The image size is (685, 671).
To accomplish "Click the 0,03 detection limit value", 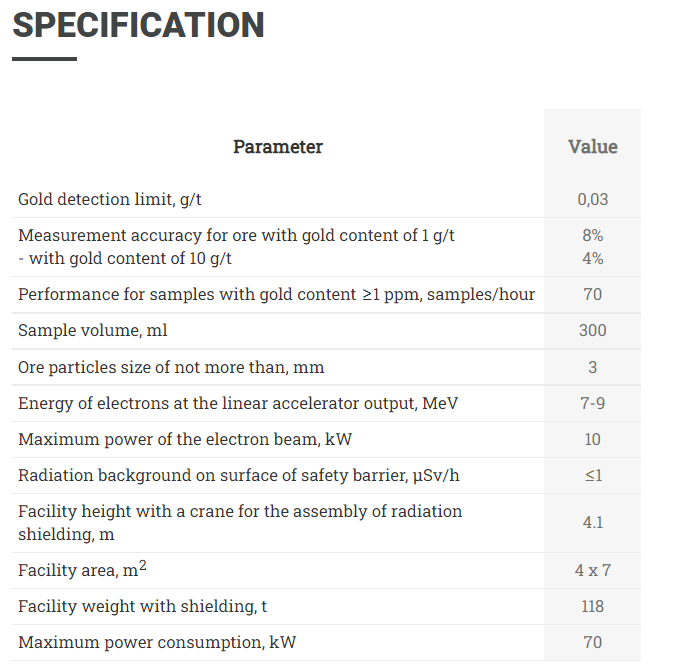I will point(593,199).
